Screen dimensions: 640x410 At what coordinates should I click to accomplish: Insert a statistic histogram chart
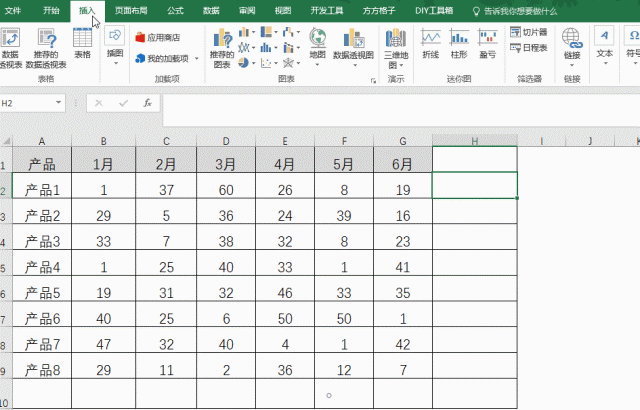(269, 48)
